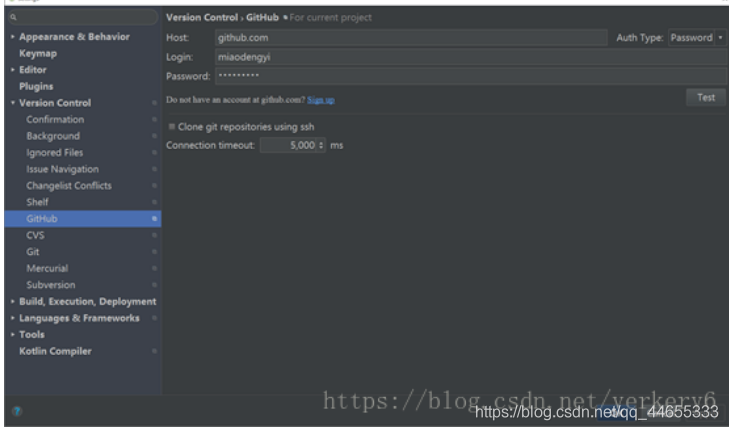
Task: Select Subversion settings
Action: 51,285
